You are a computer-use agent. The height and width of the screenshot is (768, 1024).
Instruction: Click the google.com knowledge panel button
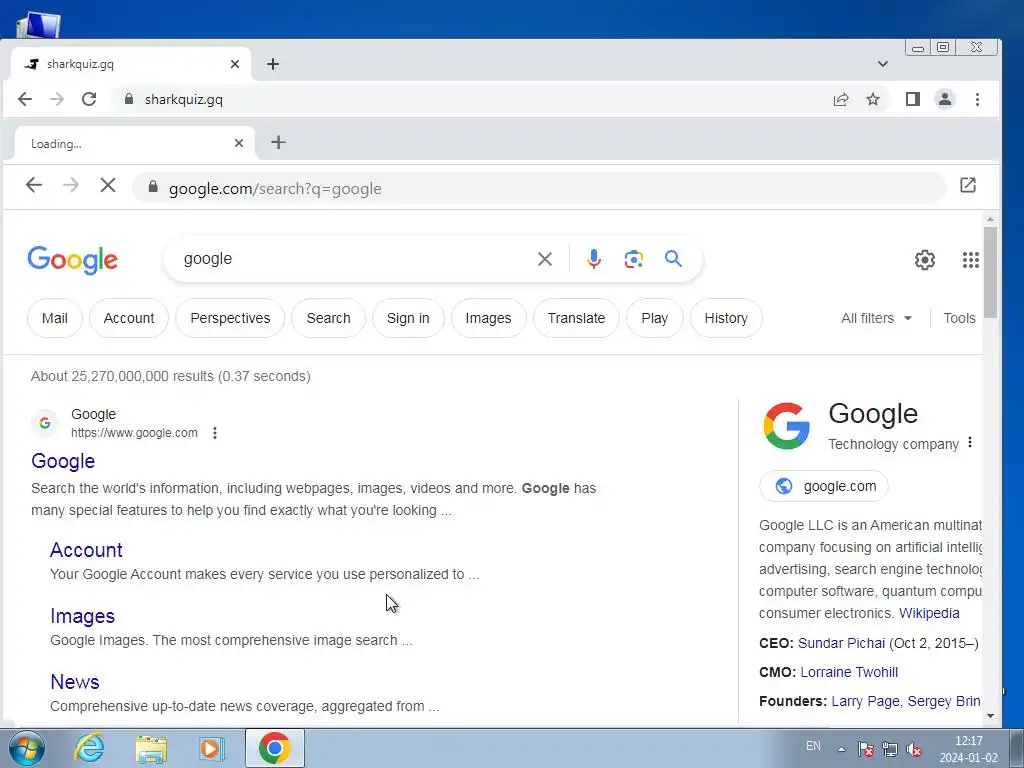[824, 486]
